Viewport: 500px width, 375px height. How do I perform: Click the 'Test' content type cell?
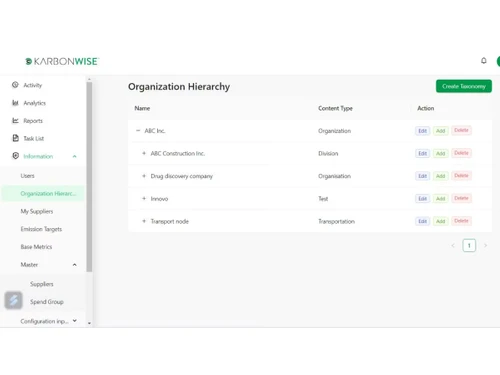(323, 199)
